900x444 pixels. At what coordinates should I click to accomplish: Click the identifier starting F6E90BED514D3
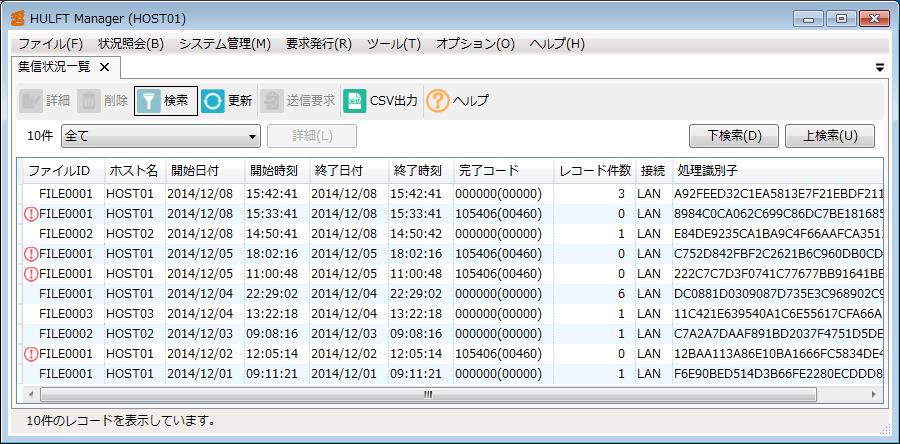[778, 374]
